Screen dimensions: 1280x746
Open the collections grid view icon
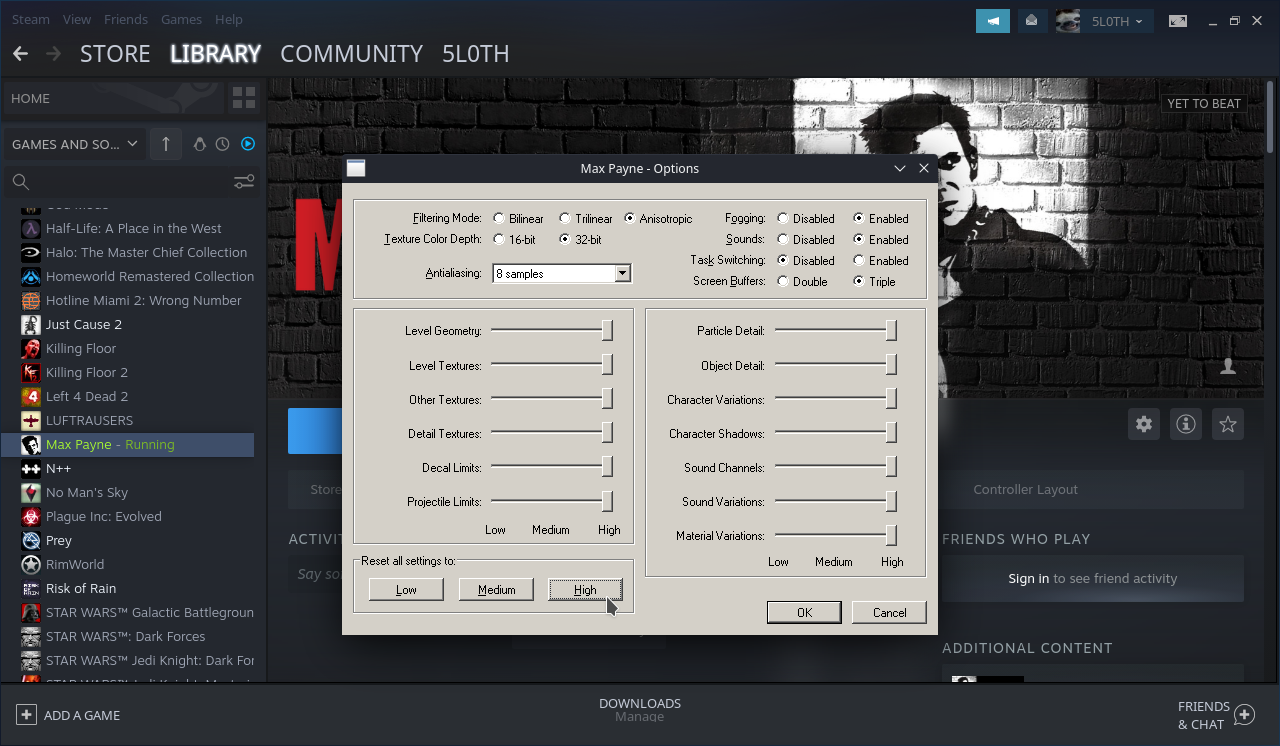244,98
